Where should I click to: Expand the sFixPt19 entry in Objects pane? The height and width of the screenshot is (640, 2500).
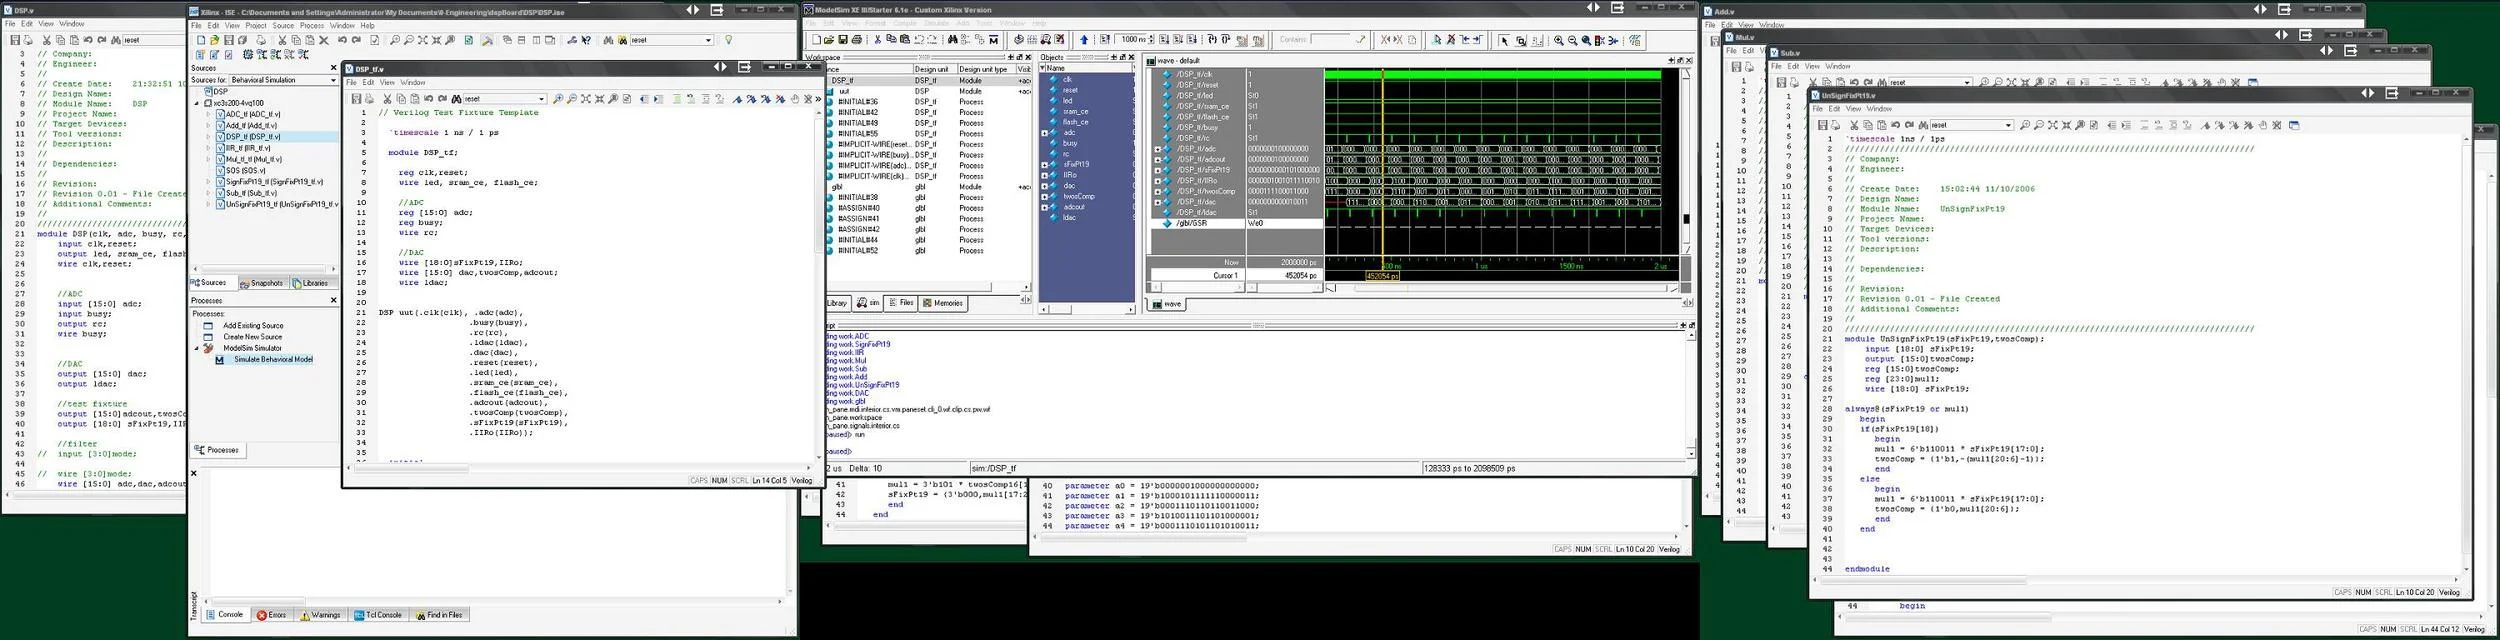(1044, 165)
